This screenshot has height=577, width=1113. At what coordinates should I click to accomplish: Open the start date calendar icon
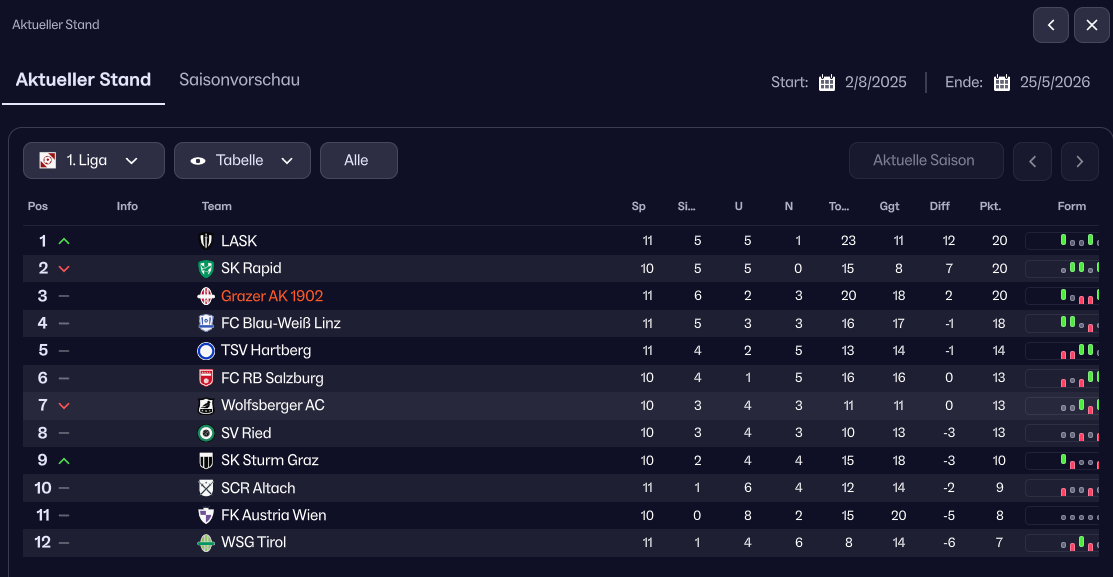[827, 83]
